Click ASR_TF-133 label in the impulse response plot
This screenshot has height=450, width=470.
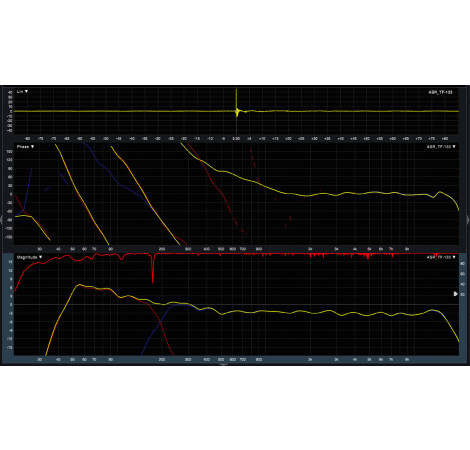[x=440, y=92]
